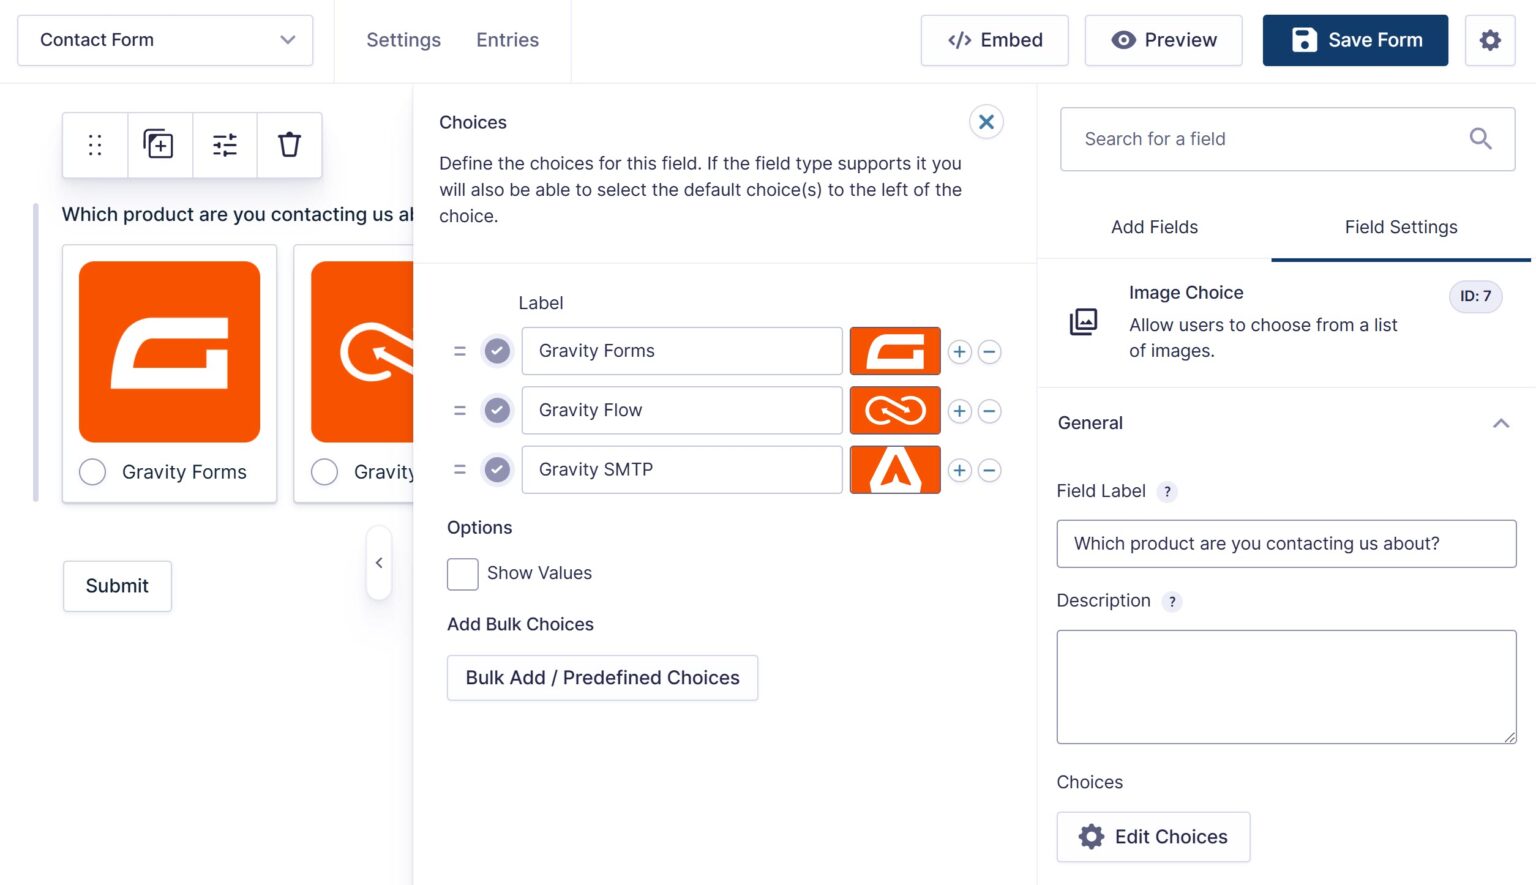Open the Add Fields tab

[x=1154, y=227]
